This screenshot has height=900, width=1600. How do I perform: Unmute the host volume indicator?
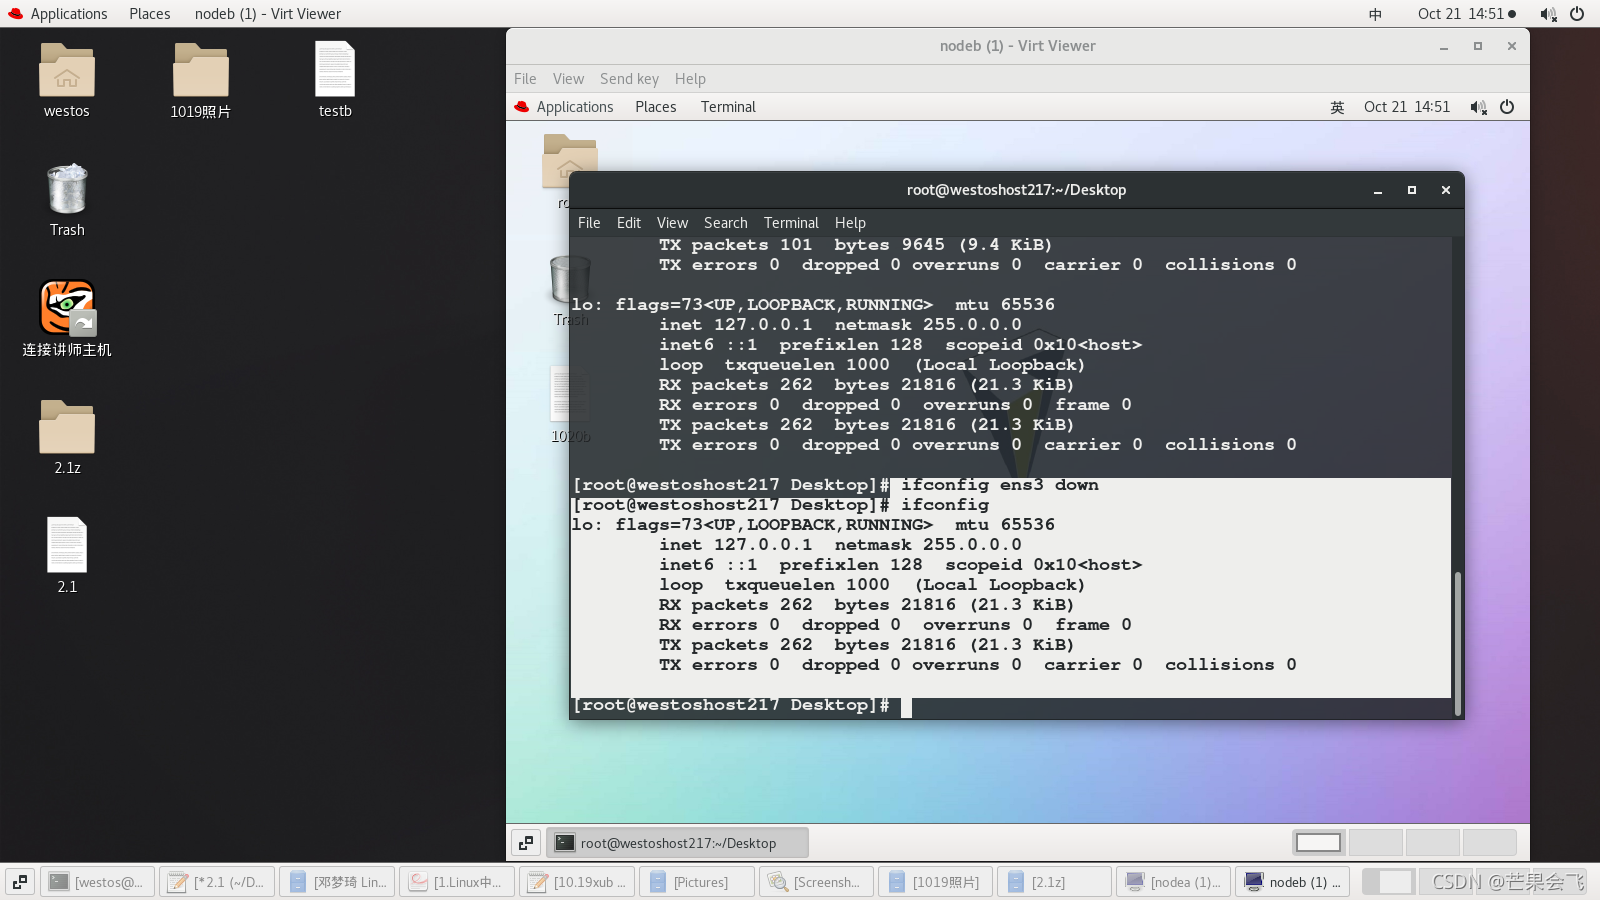click(1548, 13)
